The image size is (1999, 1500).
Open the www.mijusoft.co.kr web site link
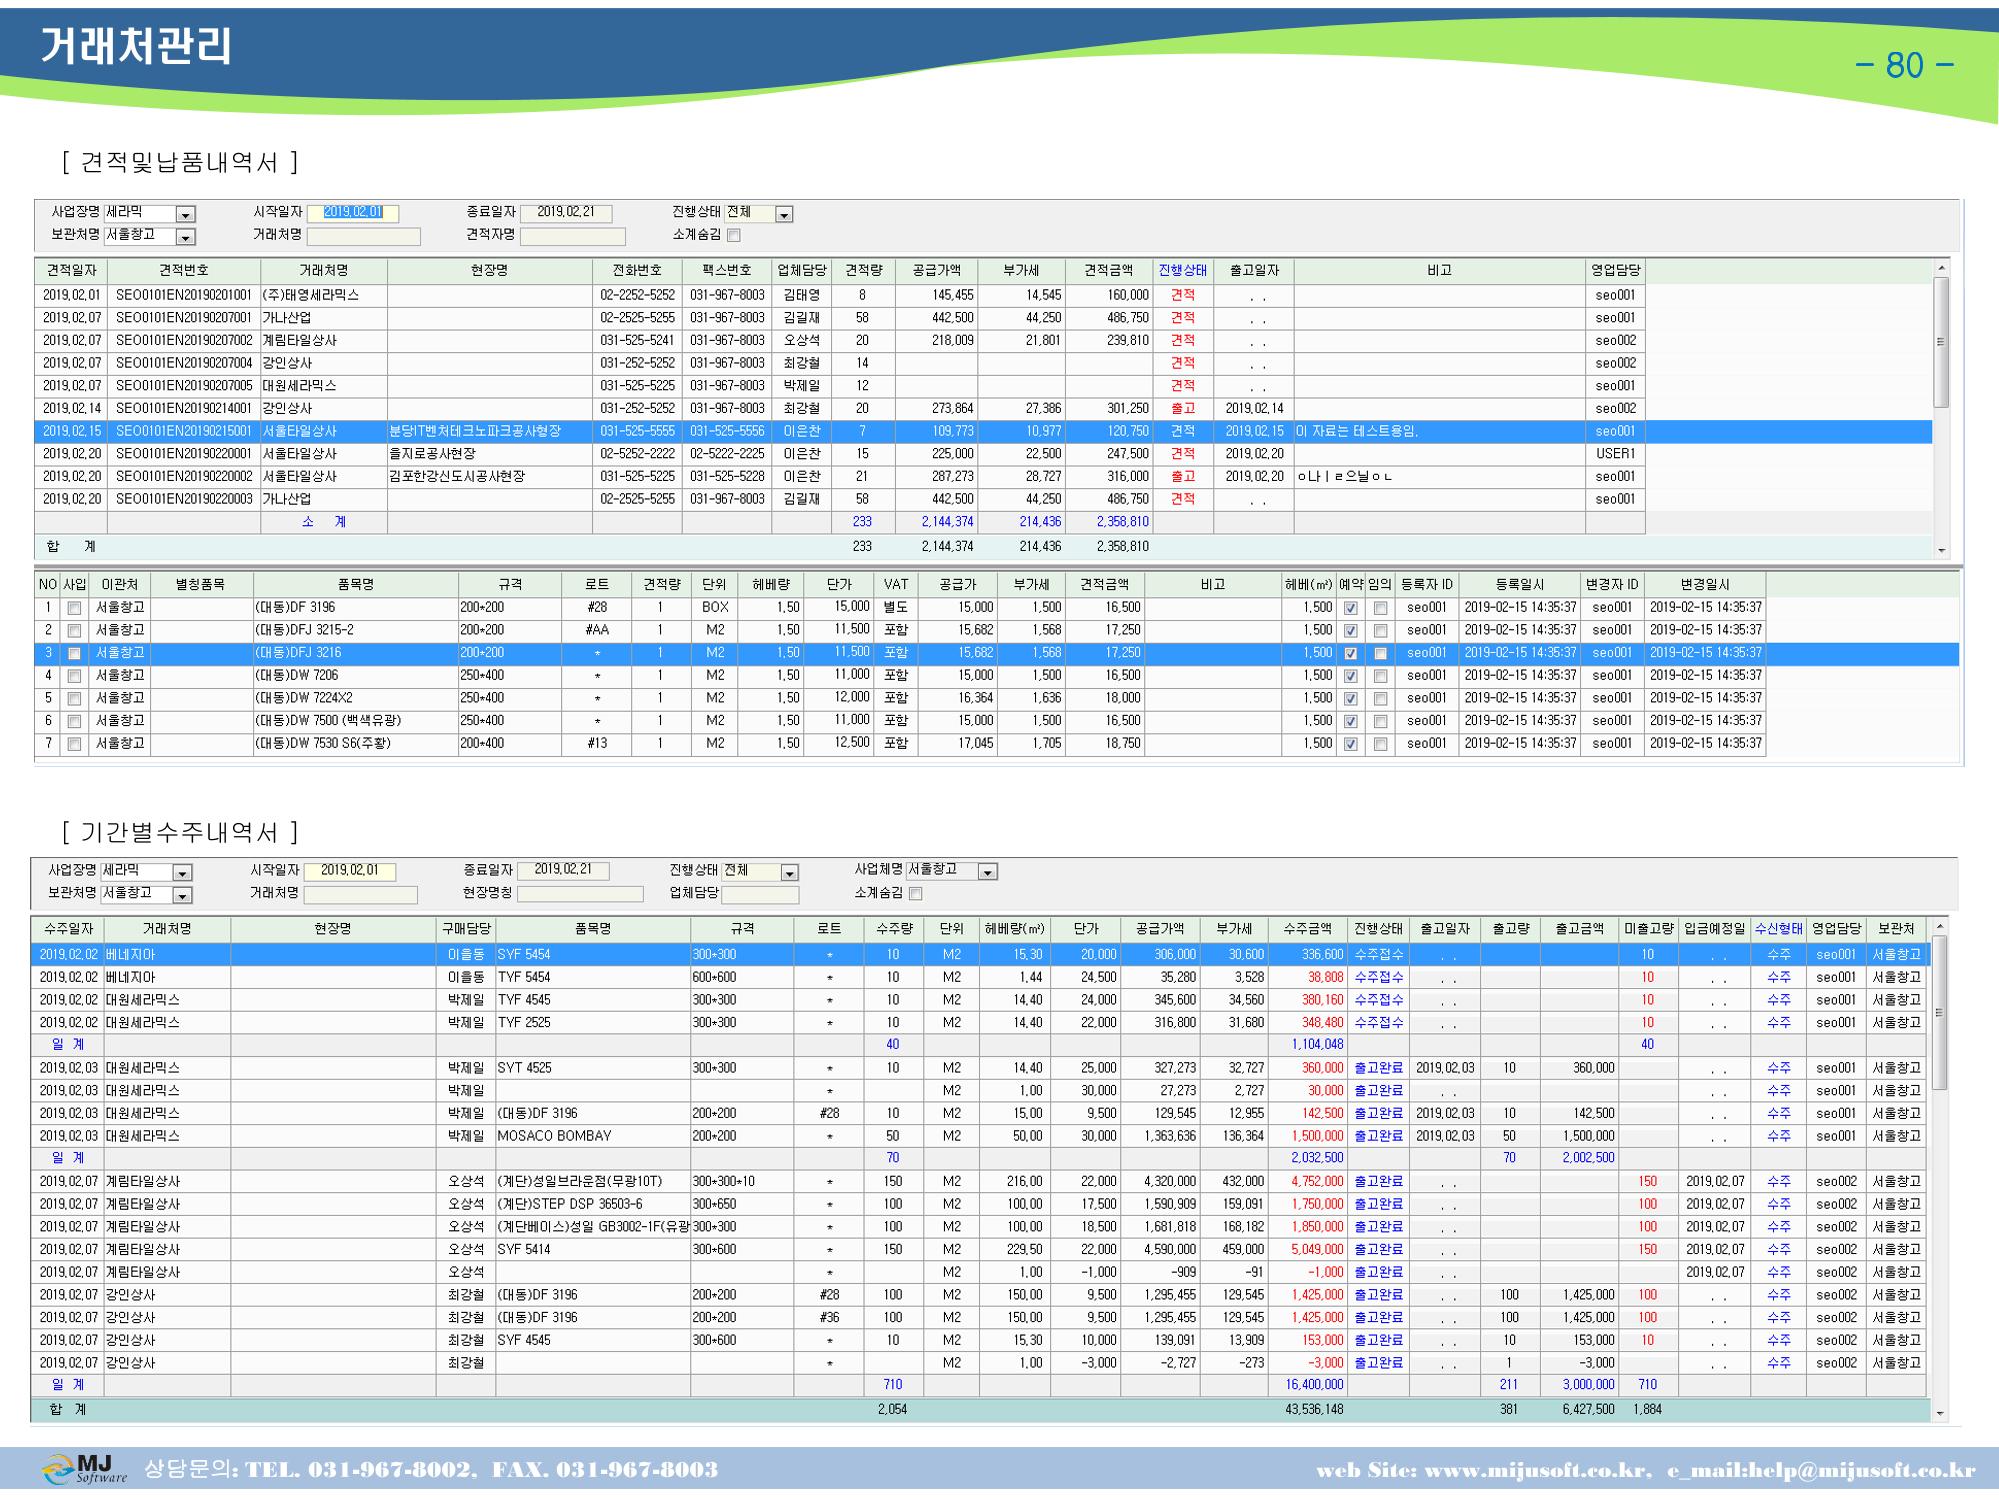pos(1536,1471)
